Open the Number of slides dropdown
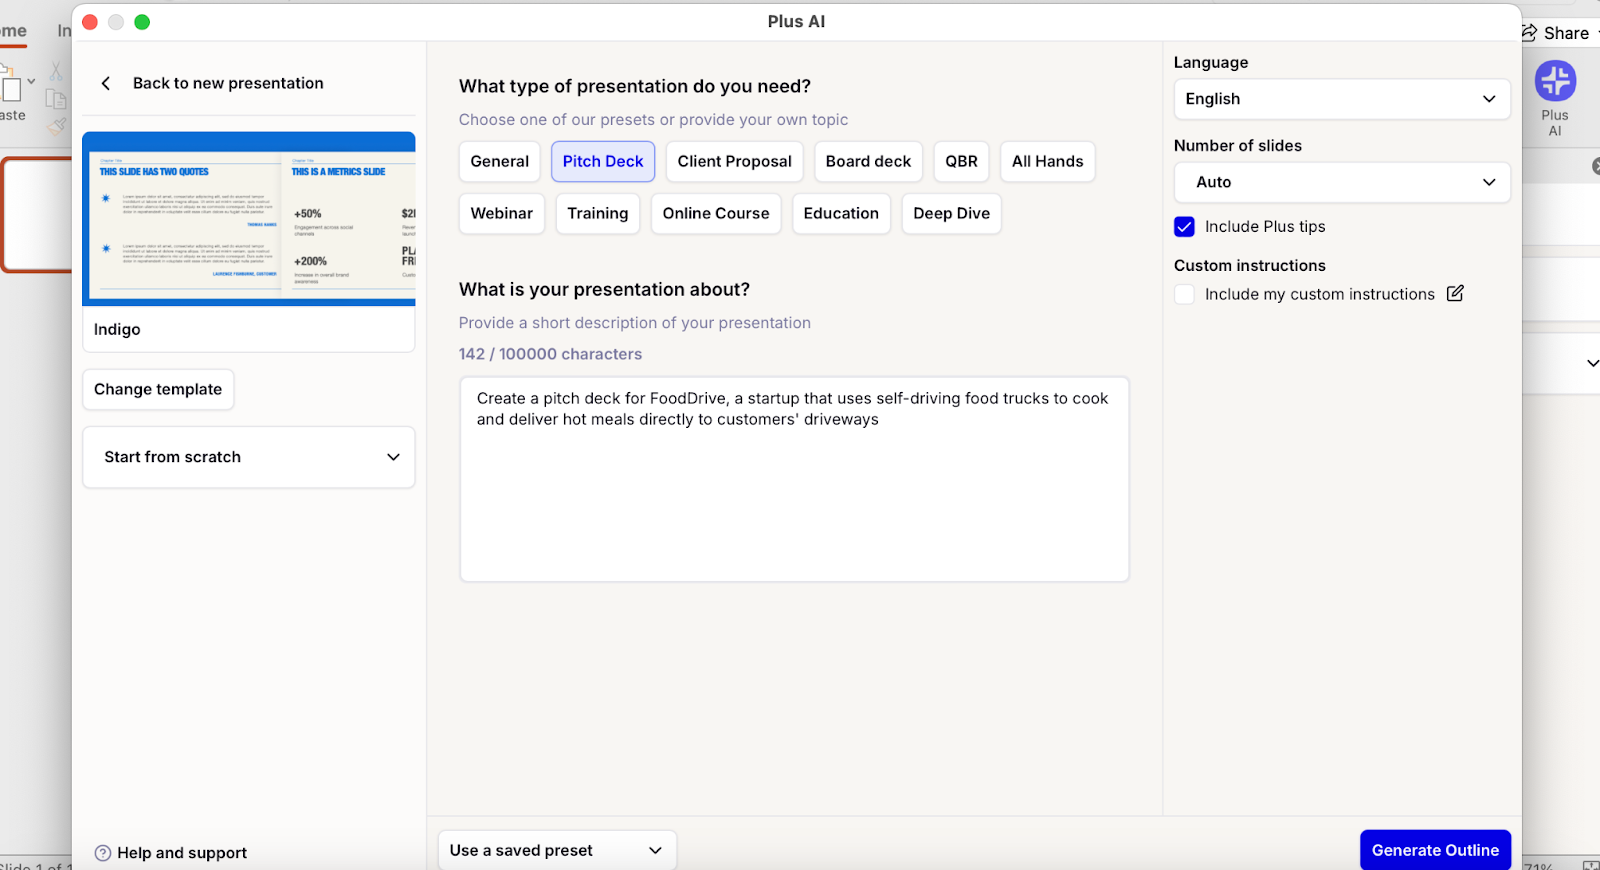The height and width of the screenshot is (870, 1600). point(1341,182)
